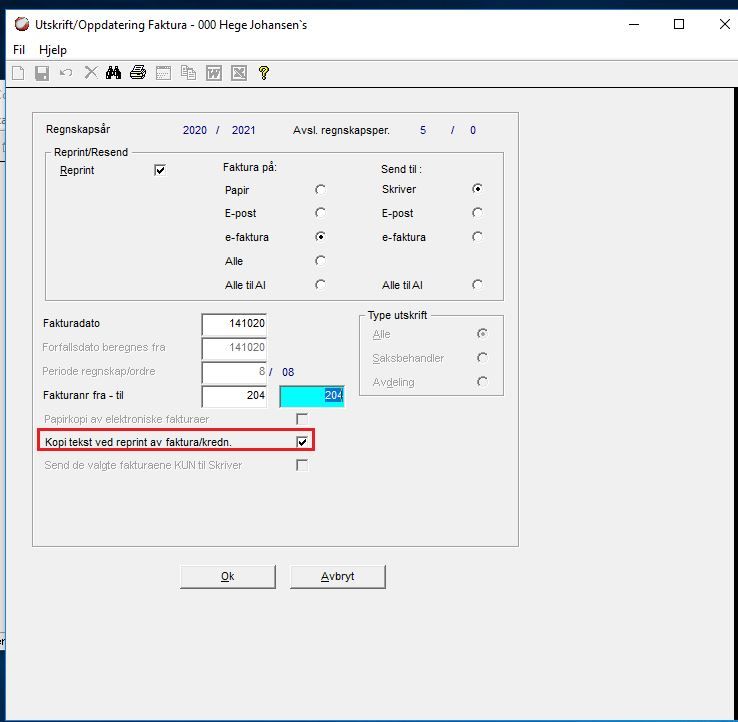This screenshot has width=738, height=722.
Task: Click the undo arrow toolbar icon
Action: [66, 73]
